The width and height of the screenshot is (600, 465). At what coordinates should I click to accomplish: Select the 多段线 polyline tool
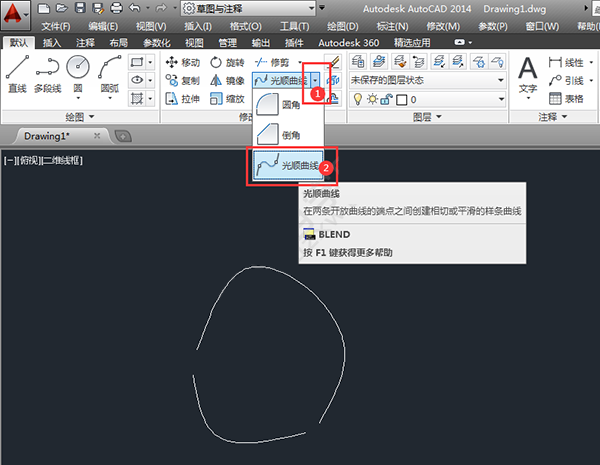(x=47, y=75)
